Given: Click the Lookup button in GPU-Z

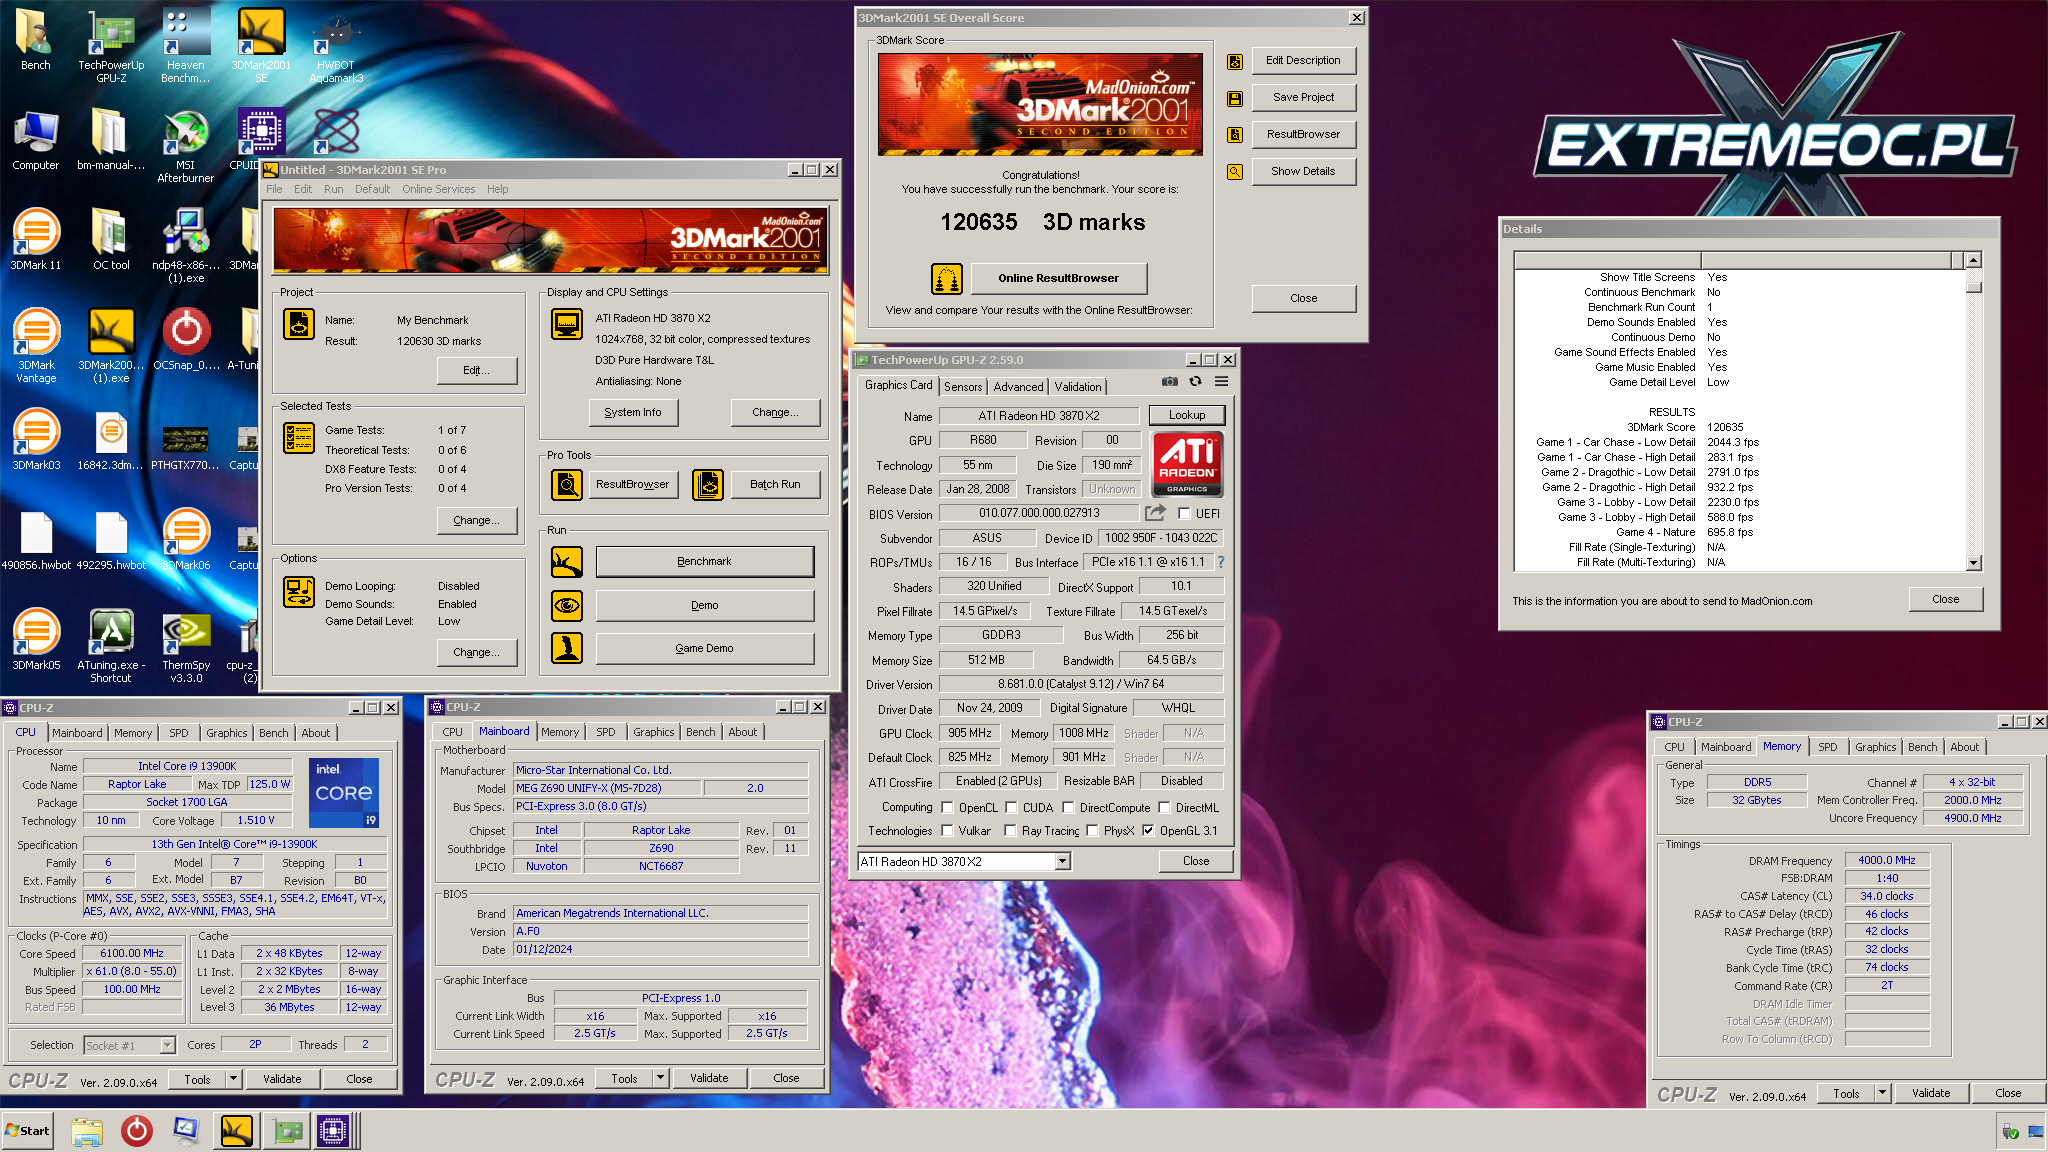Looking at the screenshot, I should (1186, 415).
